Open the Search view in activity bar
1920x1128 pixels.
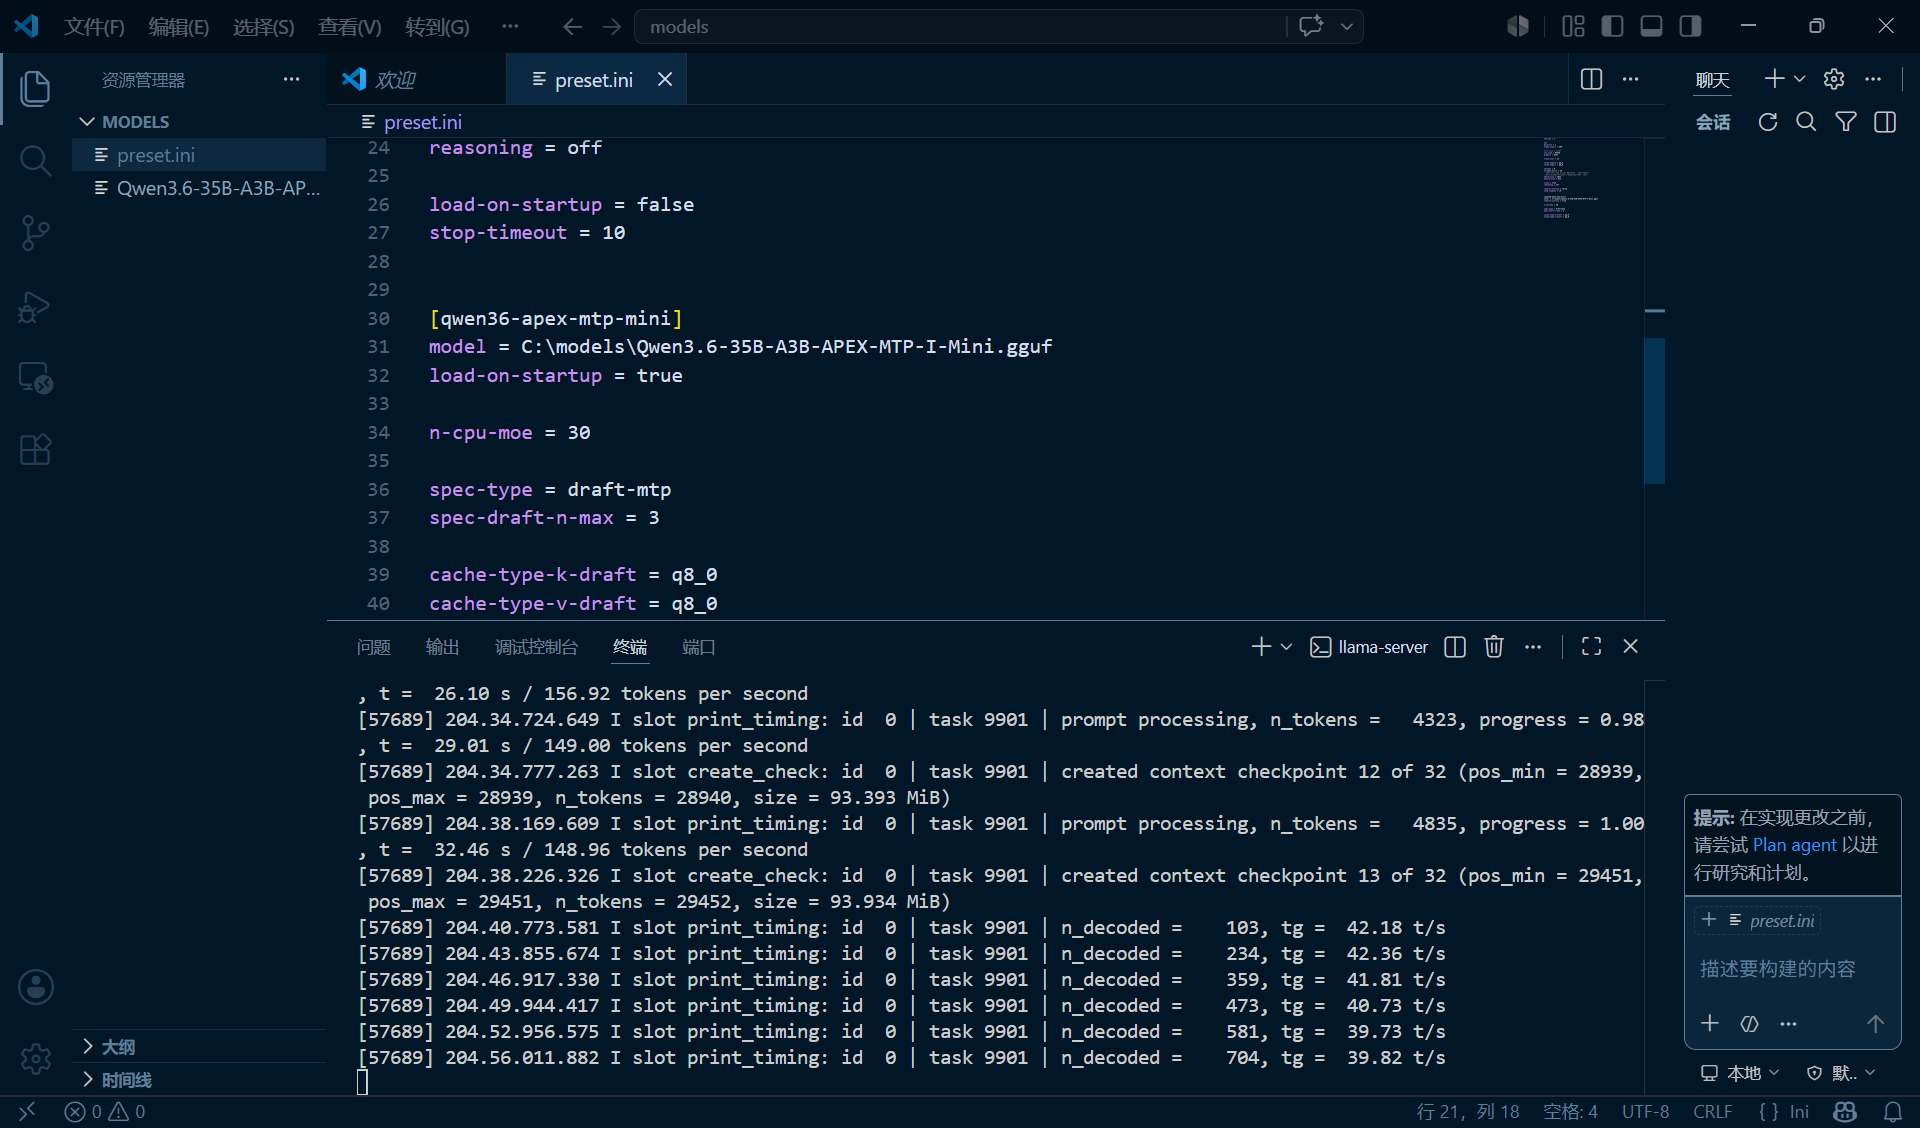pyautogui.click(x=35, y=160)
